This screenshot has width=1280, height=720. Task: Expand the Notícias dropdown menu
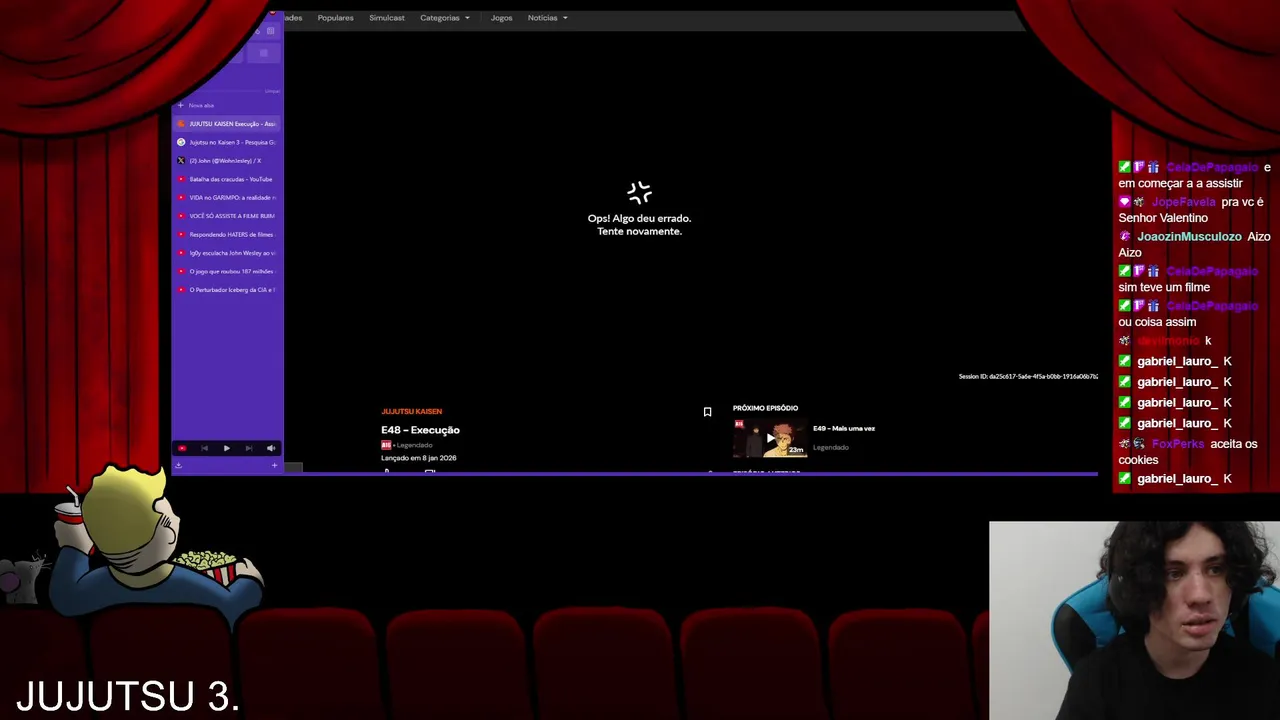click(547, 18)
